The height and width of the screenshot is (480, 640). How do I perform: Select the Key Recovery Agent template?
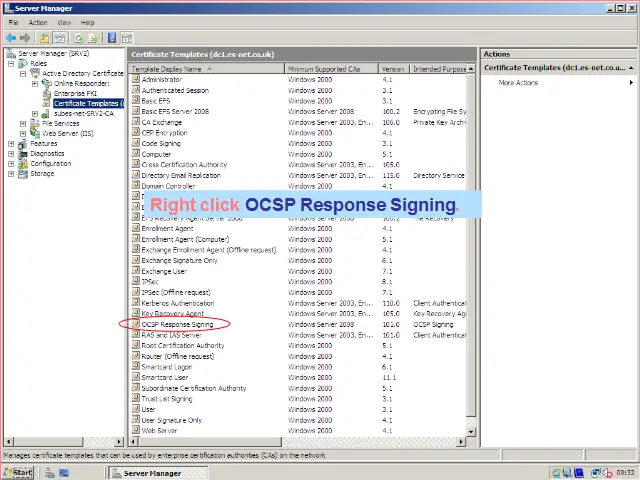(172, 313)
